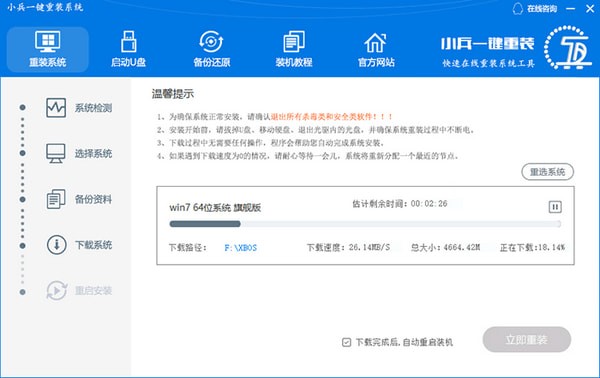Click the 重选系统 button
This screenshot has width=600, height=378.
tap(548, 172)
